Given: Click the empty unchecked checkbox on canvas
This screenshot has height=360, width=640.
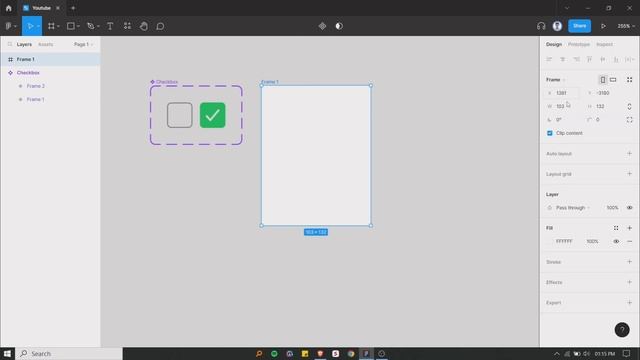Looking at the screenshot, I should (180, 115).
